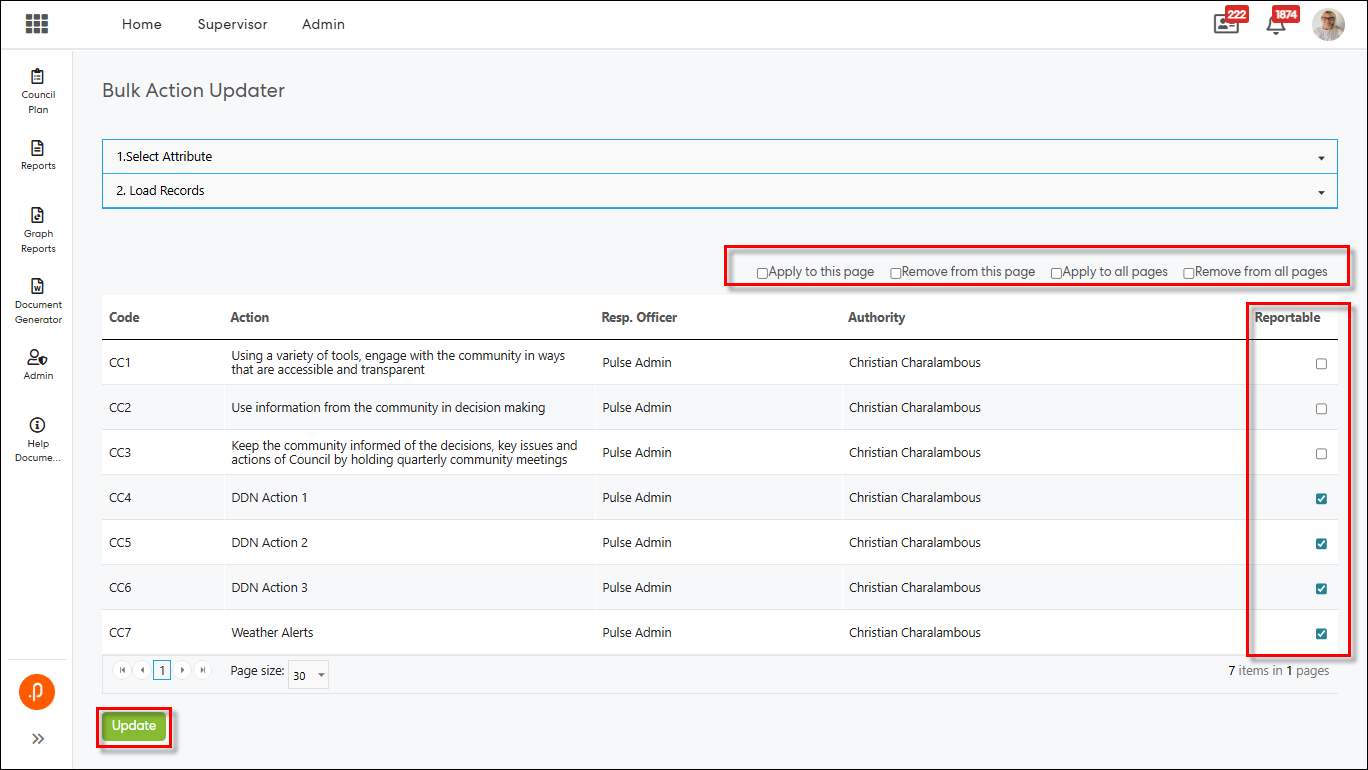
Task: Open the user profile avatar
Action: pyautogui.click(x=1328, y=24)
